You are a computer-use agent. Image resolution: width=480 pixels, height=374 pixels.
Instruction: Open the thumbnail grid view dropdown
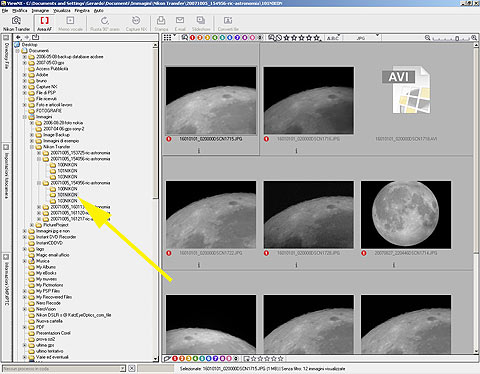[169, 38]
